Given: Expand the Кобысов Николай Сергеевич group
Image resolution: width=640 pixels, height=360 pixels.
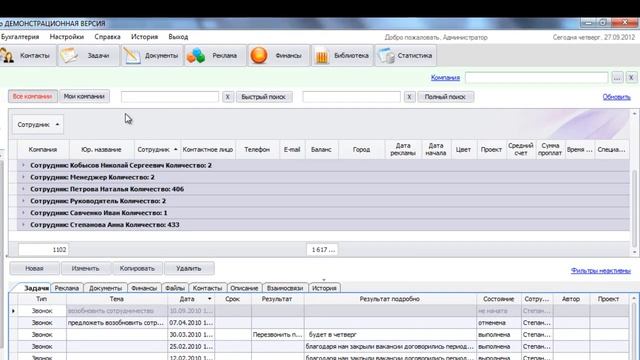Looking at the screenshot, I should click(x=23, y=165).
